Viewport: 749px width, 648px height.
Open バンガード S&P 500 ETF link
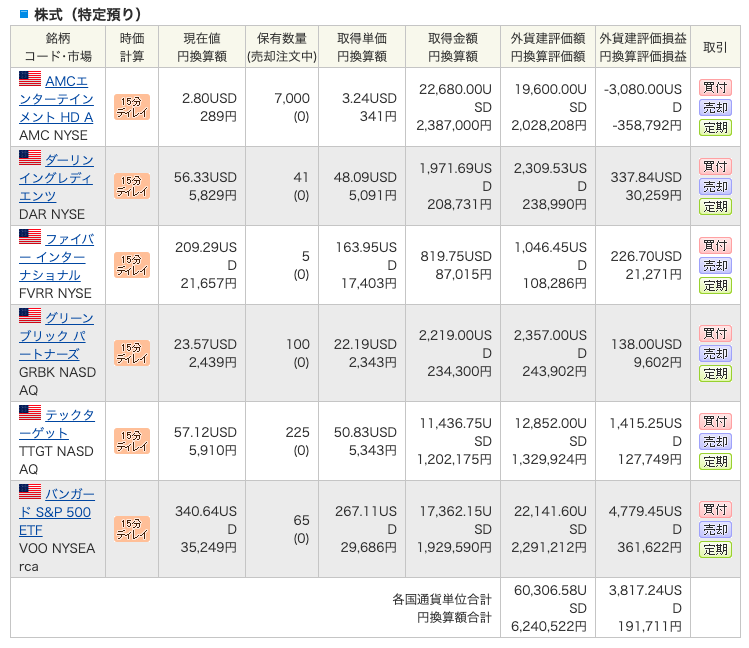point(56,512)
